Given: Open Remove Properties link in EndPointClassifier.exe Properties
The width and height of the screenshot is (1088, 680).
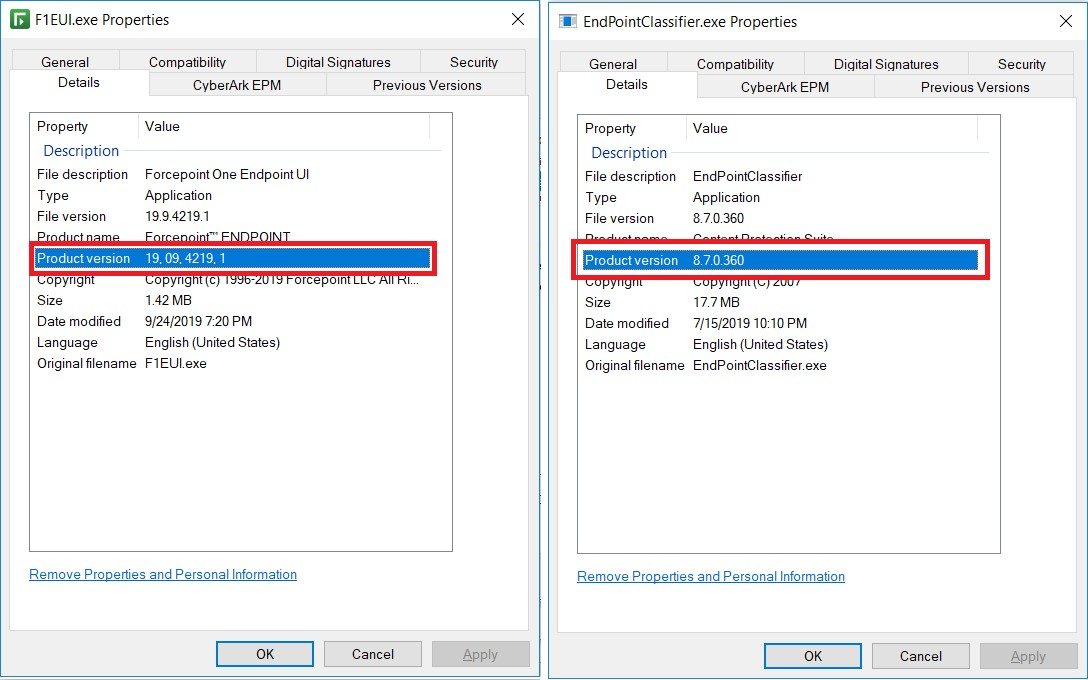Looking at the screenshot, I should click(710, 576).
